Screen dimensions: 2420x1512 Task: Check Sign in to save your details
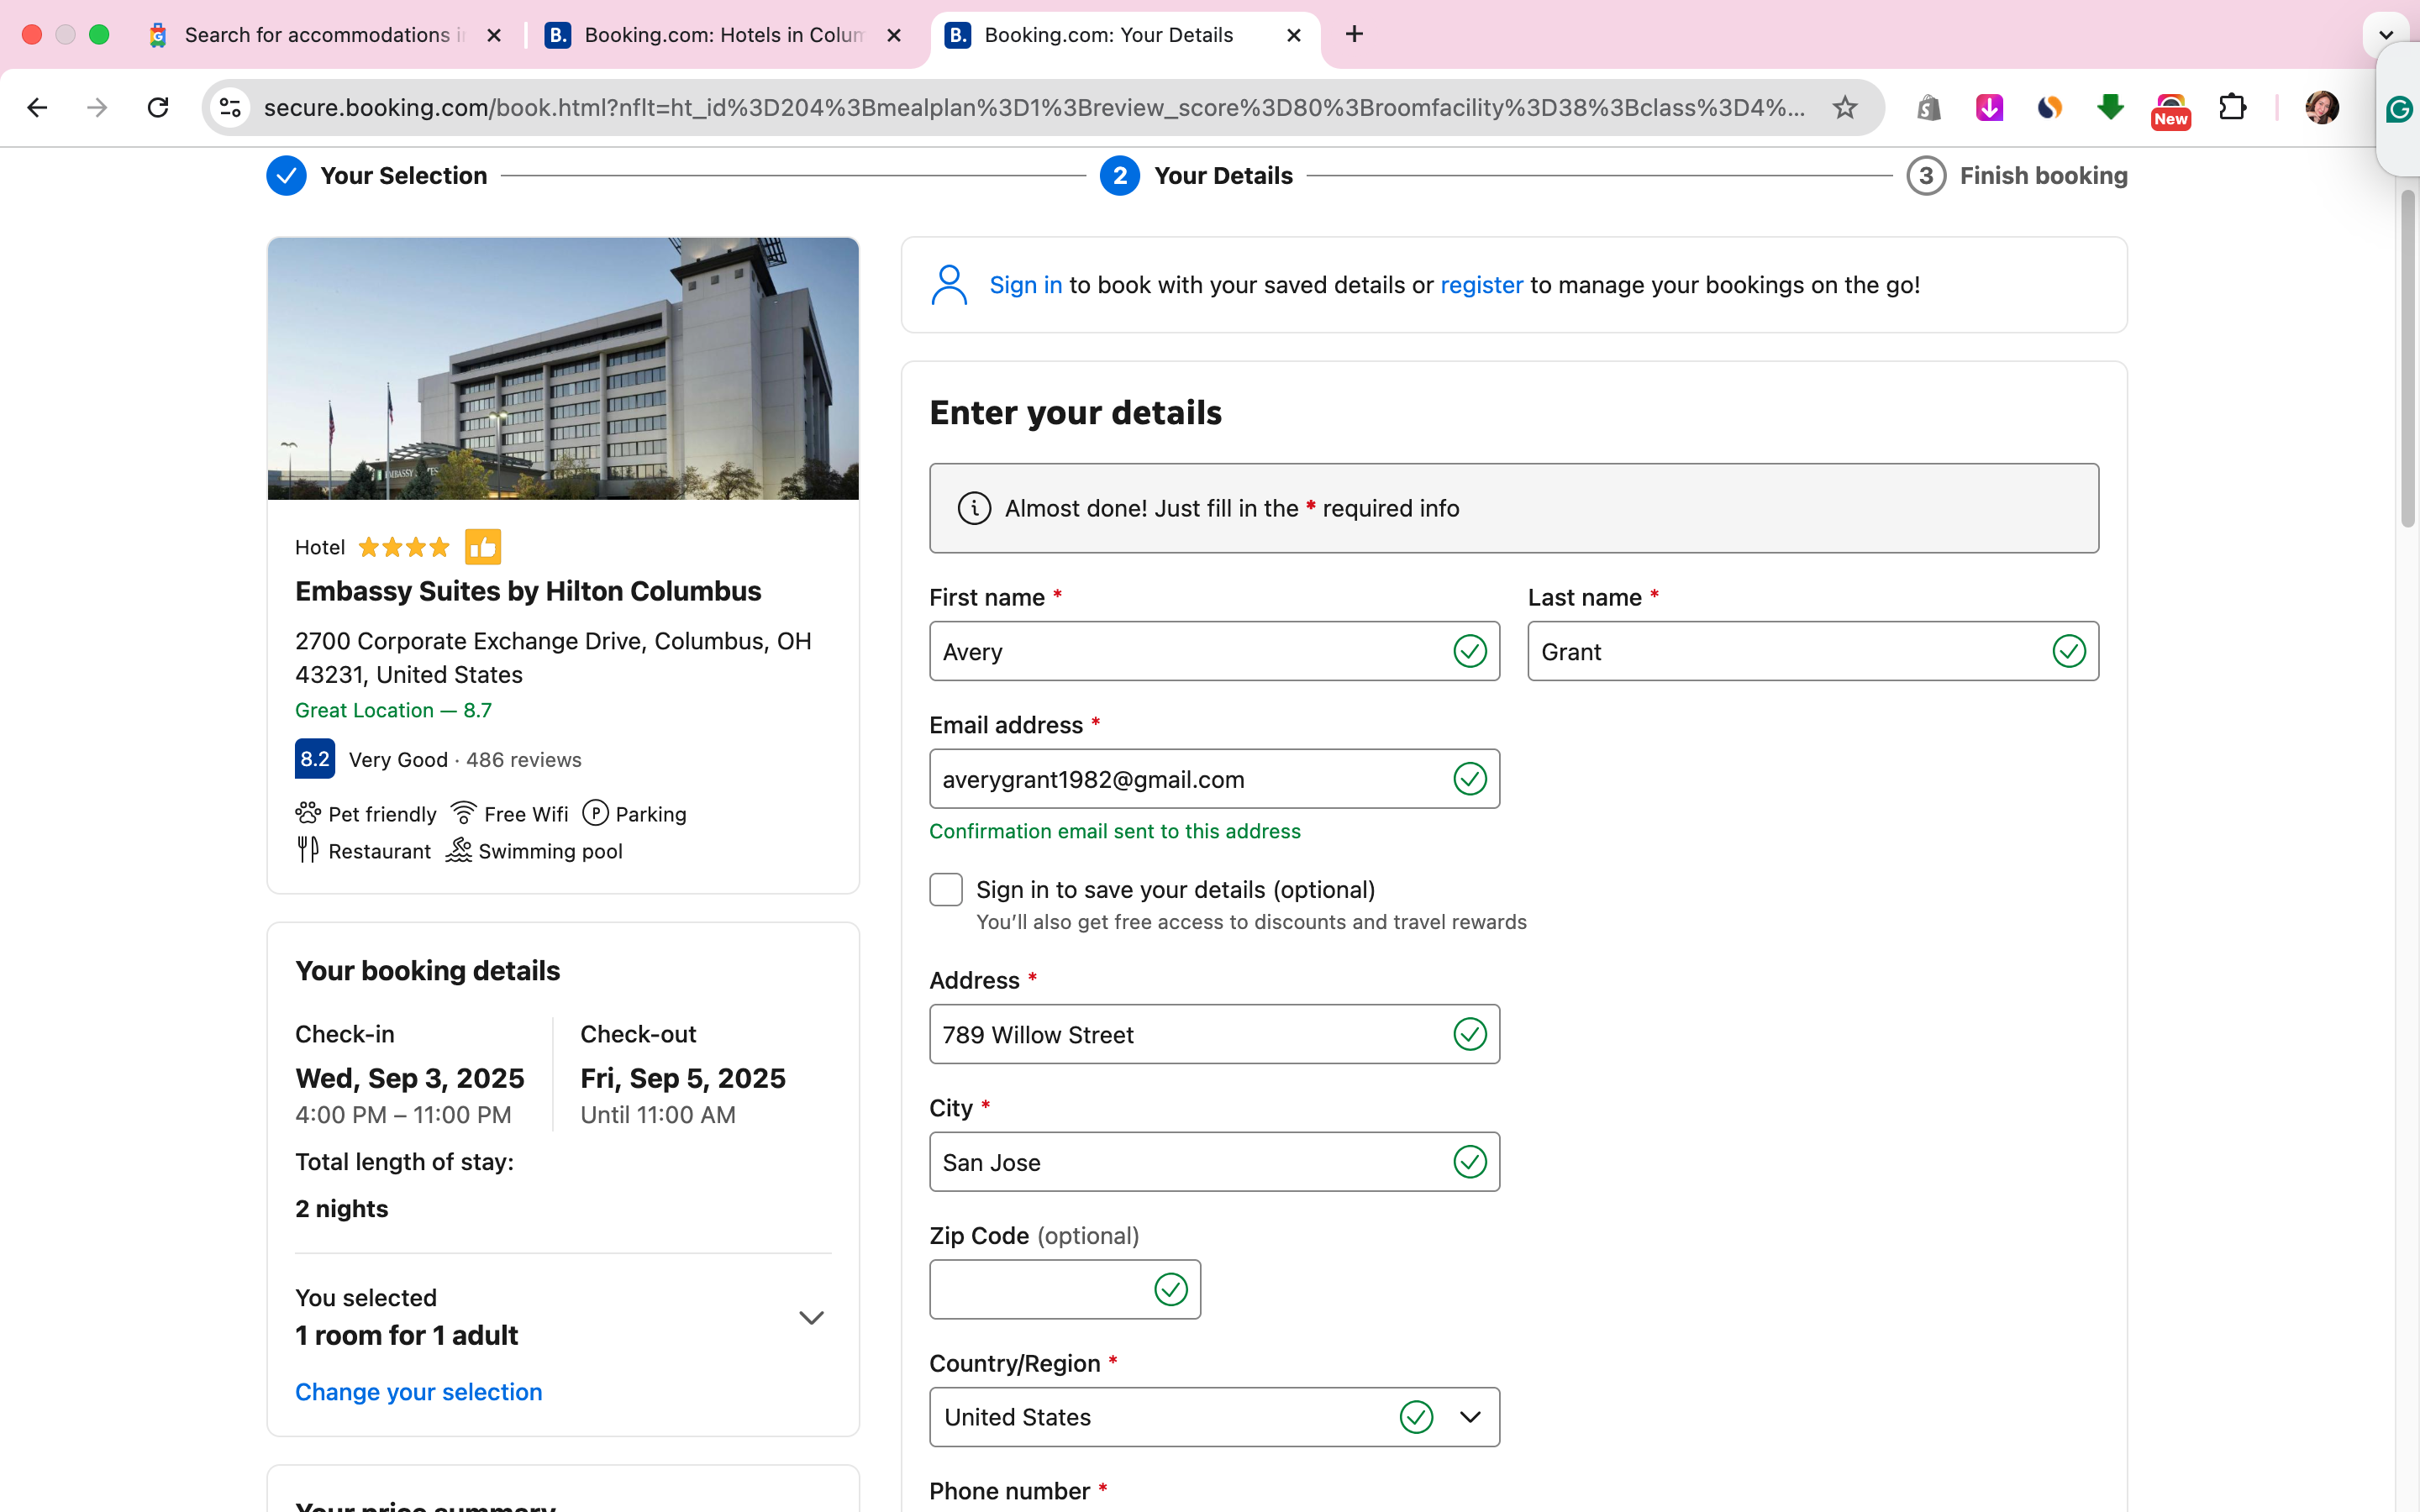click(945, 889)
